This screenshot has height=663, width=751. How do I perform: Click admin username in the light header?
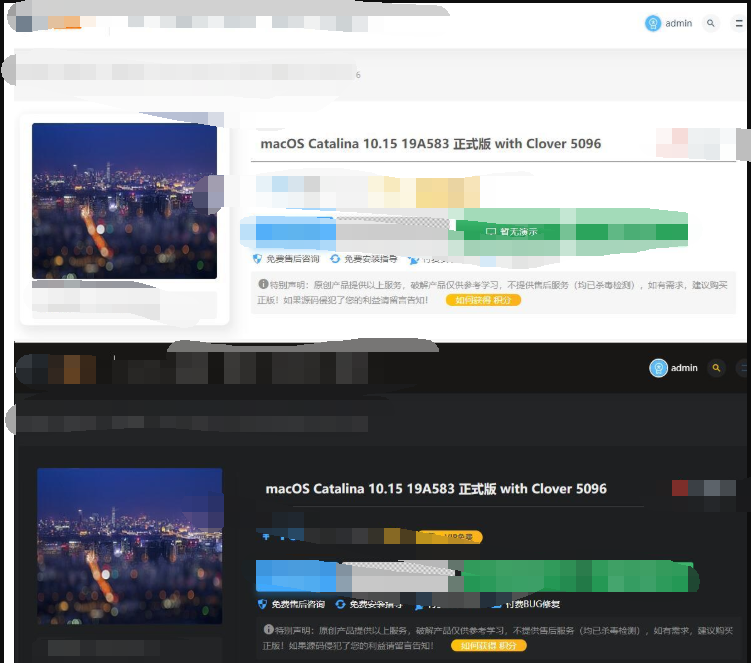pyautogui.click(x=679, y=23)
